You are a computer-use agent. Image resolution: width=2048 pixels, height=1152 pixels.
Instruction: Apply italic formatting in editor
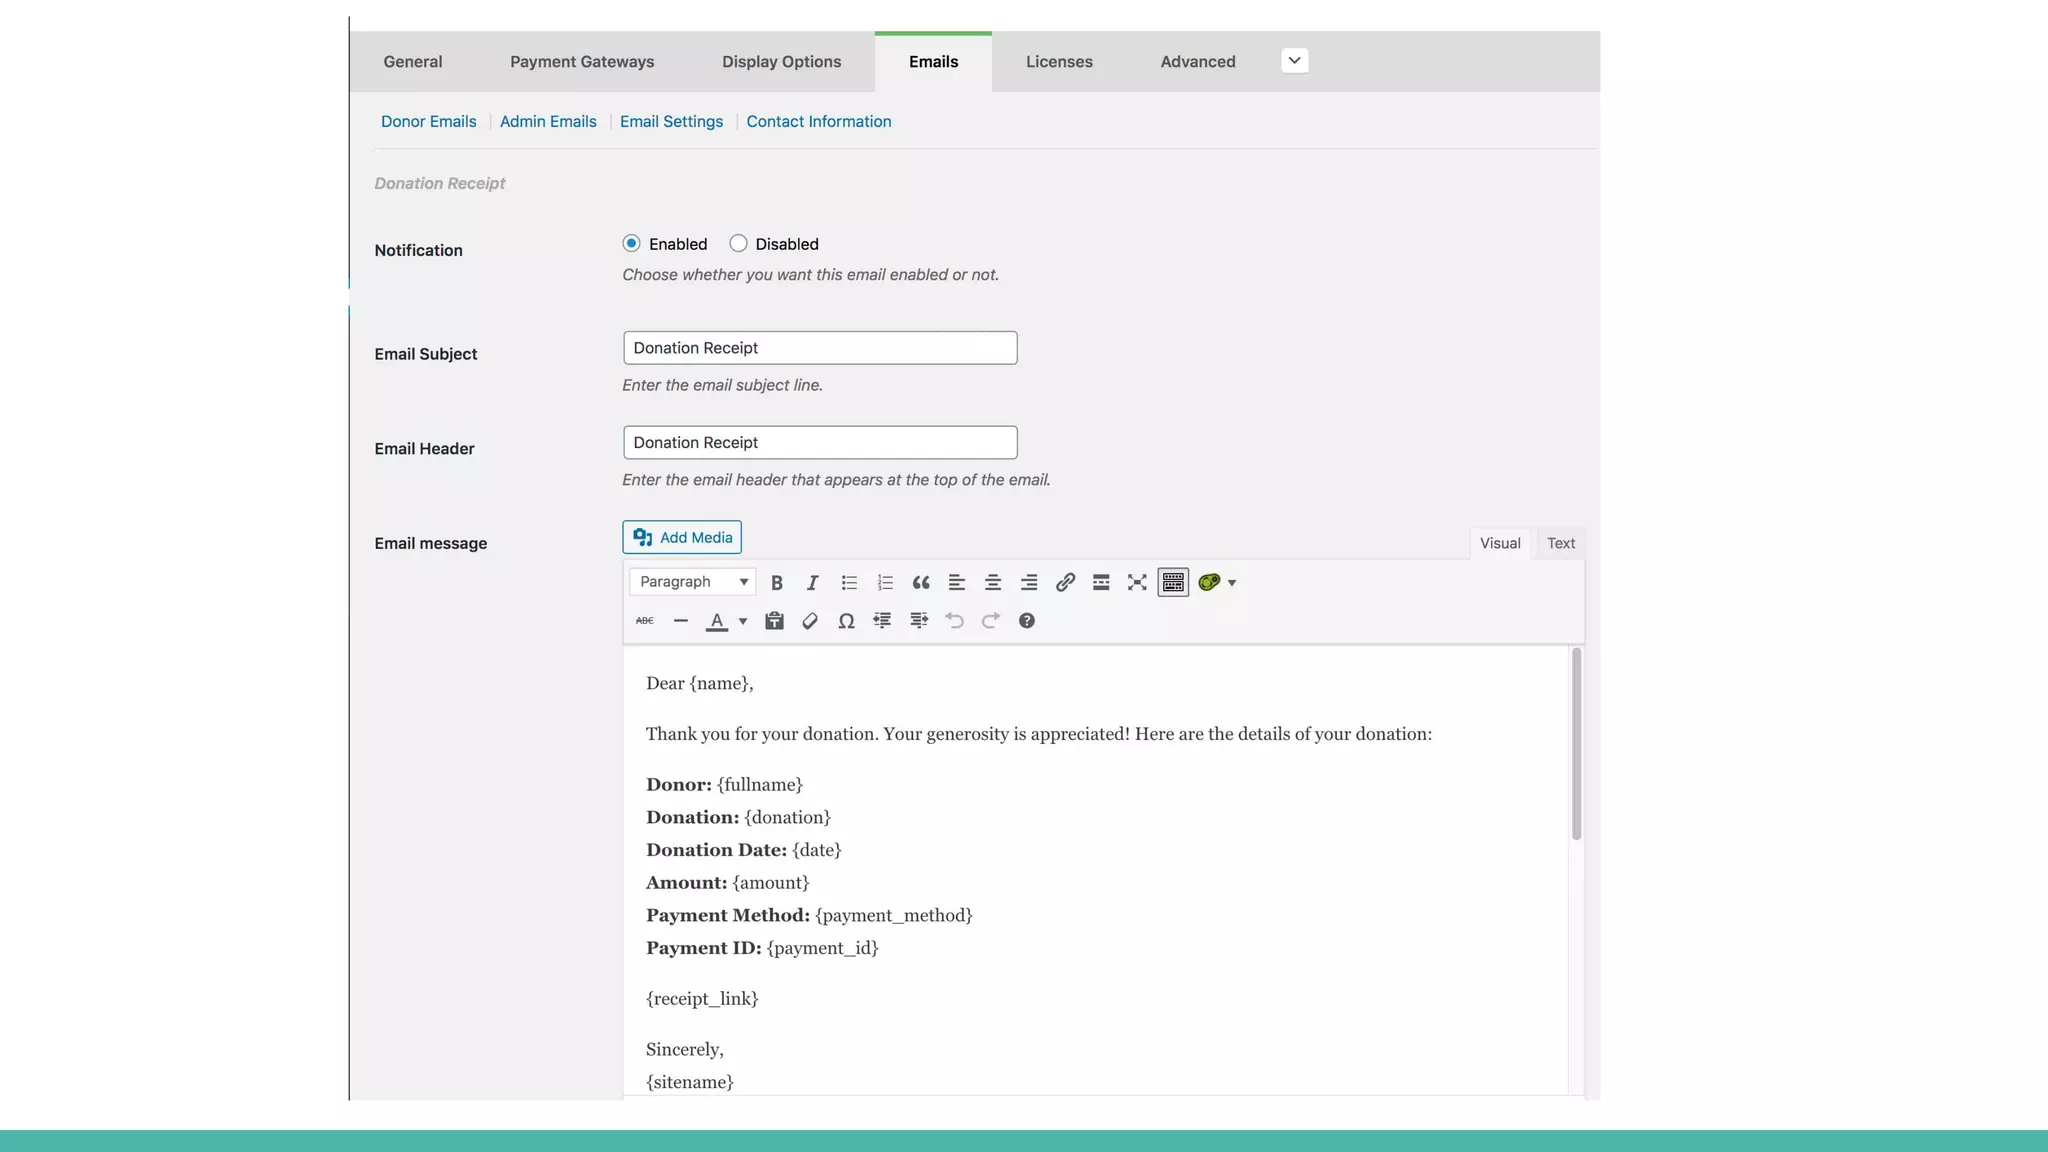tap(812, 582)
